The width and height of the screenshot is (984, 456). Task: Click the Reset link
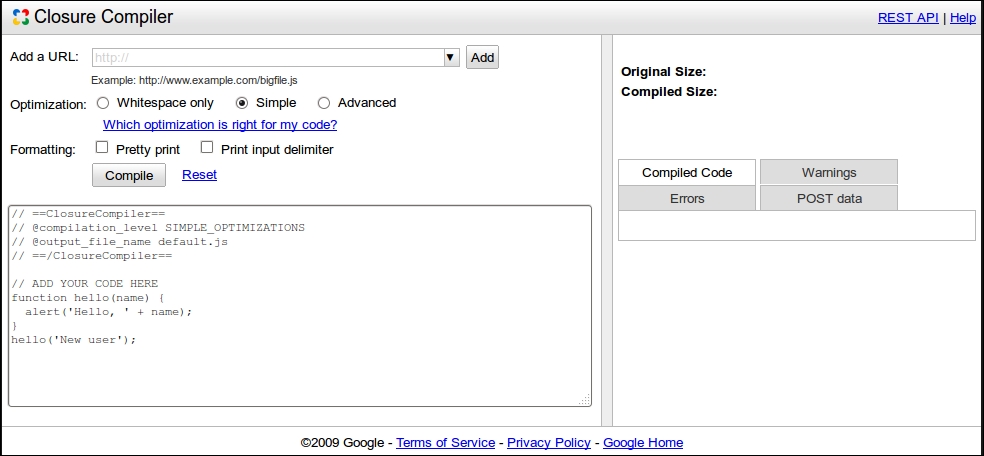coord(200,174)
